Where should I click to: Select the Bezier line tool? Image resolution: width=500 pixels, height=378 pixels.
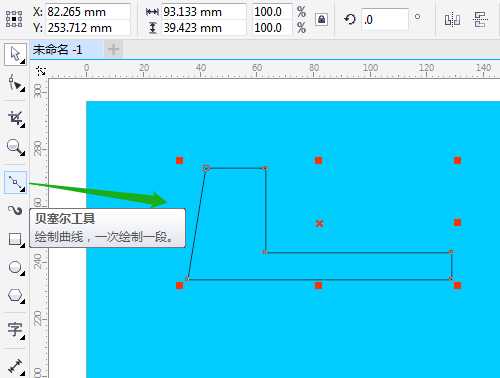[15, 182]
